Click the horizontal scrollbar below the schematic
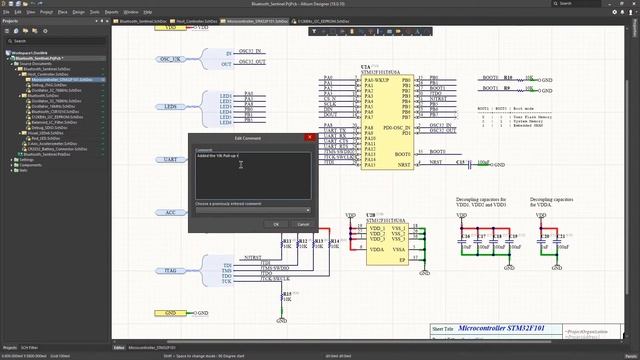Image resolution: width=640 pixels, height=360 pixels. click(x=359, y=342)
